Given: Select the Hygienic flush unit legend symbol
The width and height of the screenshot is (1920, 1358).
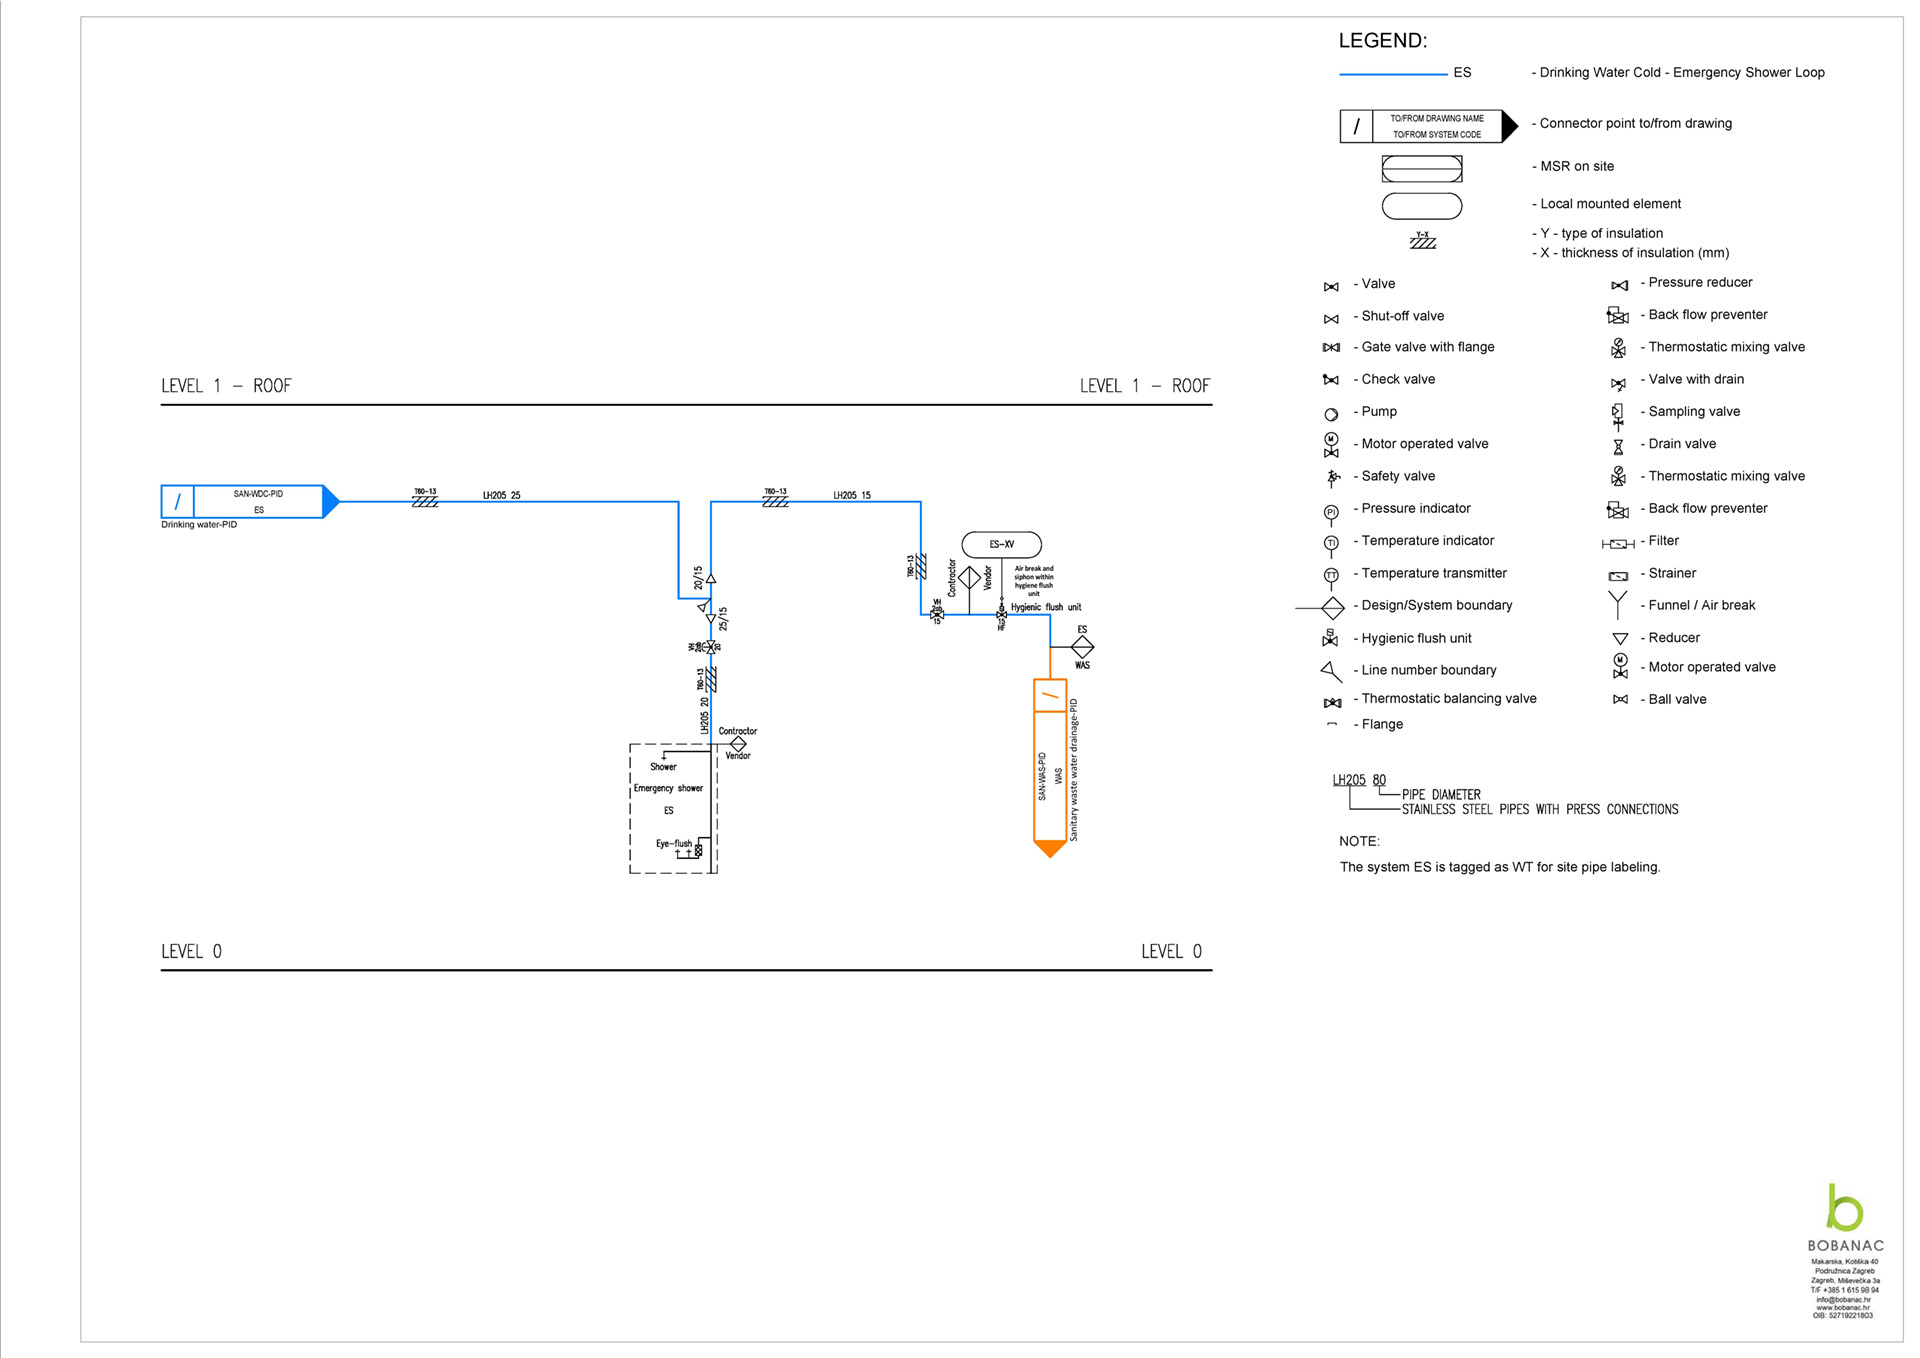Looking at the screenshot, I should [x=1330, y=638].
